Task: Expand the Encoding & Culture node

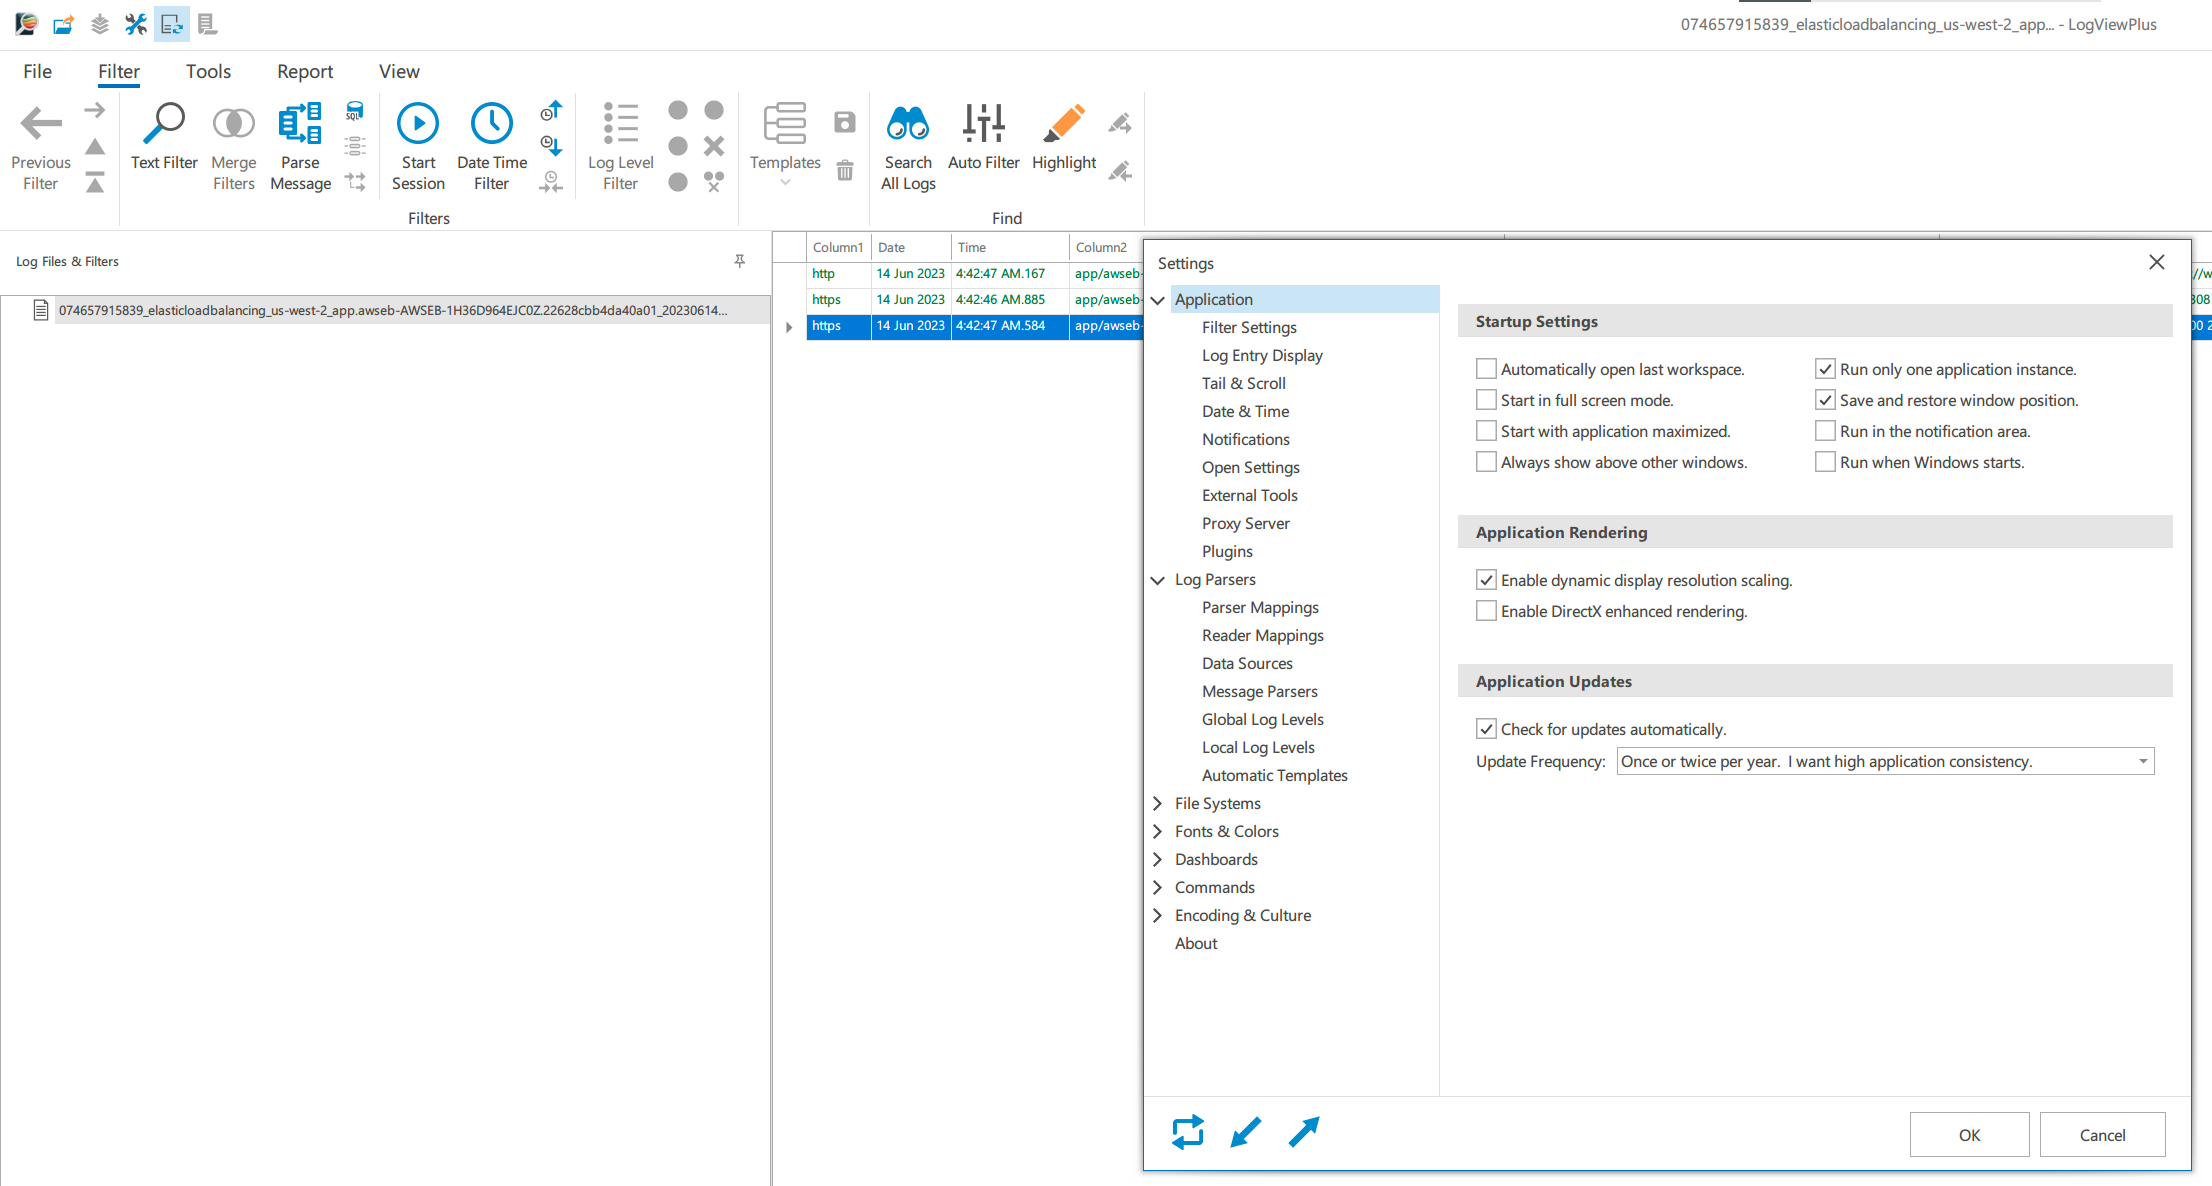Action: pyautogui.click(x=1158, y=915)
